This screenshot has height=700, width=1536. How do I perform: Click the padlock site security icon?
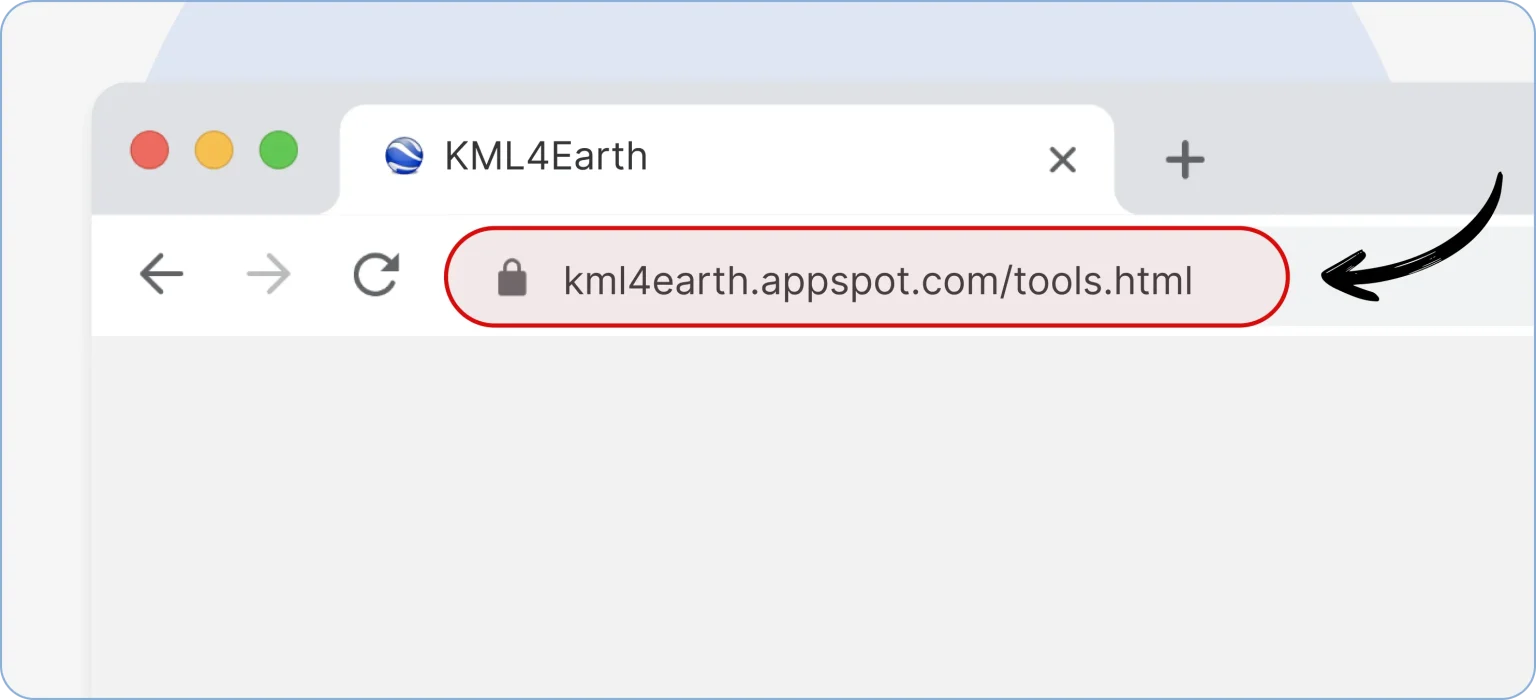click(512, 279)
